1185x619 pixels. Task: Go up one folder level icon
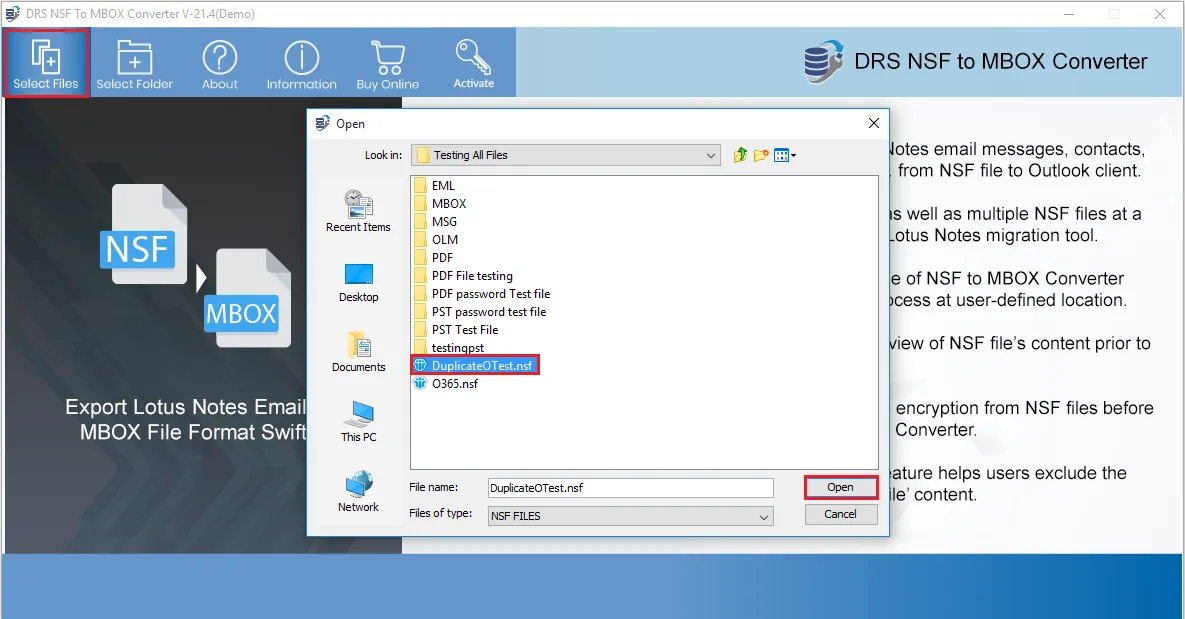(741, 155)
